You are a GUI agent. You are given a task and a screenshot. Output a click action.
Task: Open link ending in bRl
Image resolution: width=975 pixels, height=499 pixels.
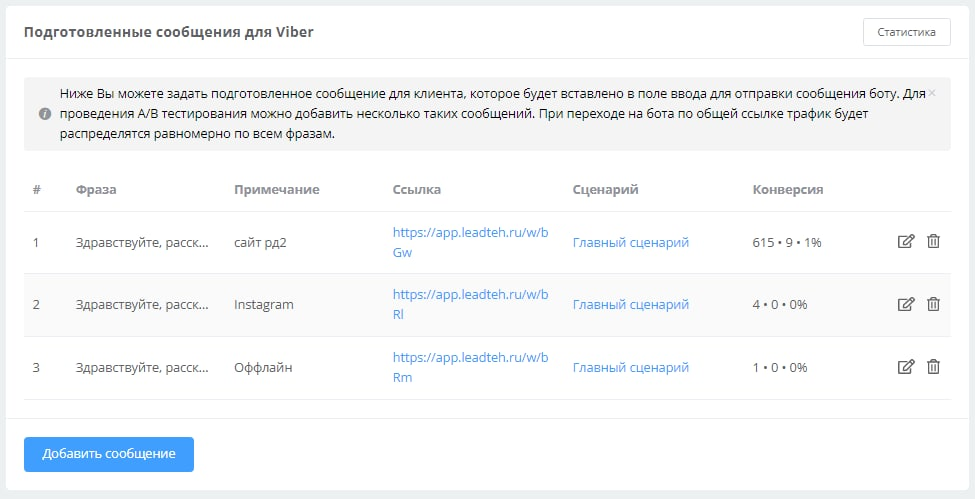click(470, 305)
